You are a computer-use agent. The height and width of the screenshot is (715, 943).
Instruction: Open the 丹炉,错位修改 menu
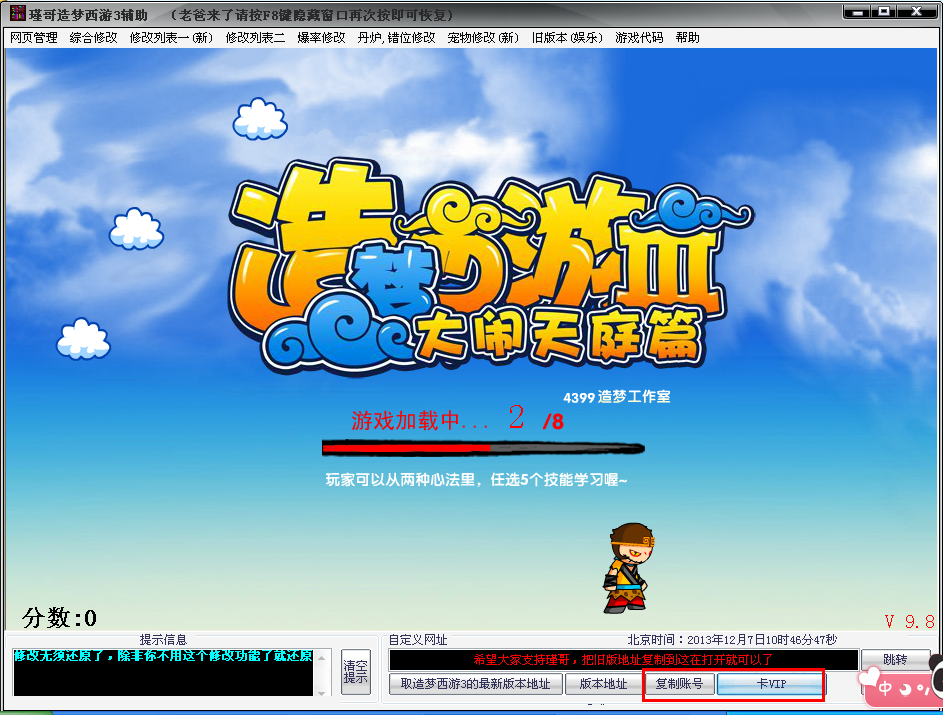click(x=396, y=38)
